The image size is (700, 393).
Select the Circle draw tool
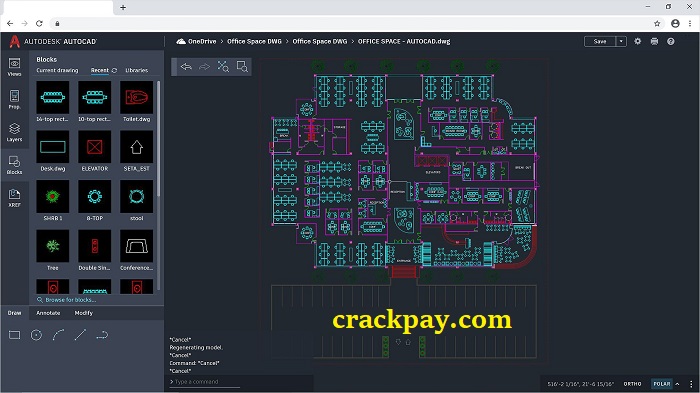click(37, 335)
